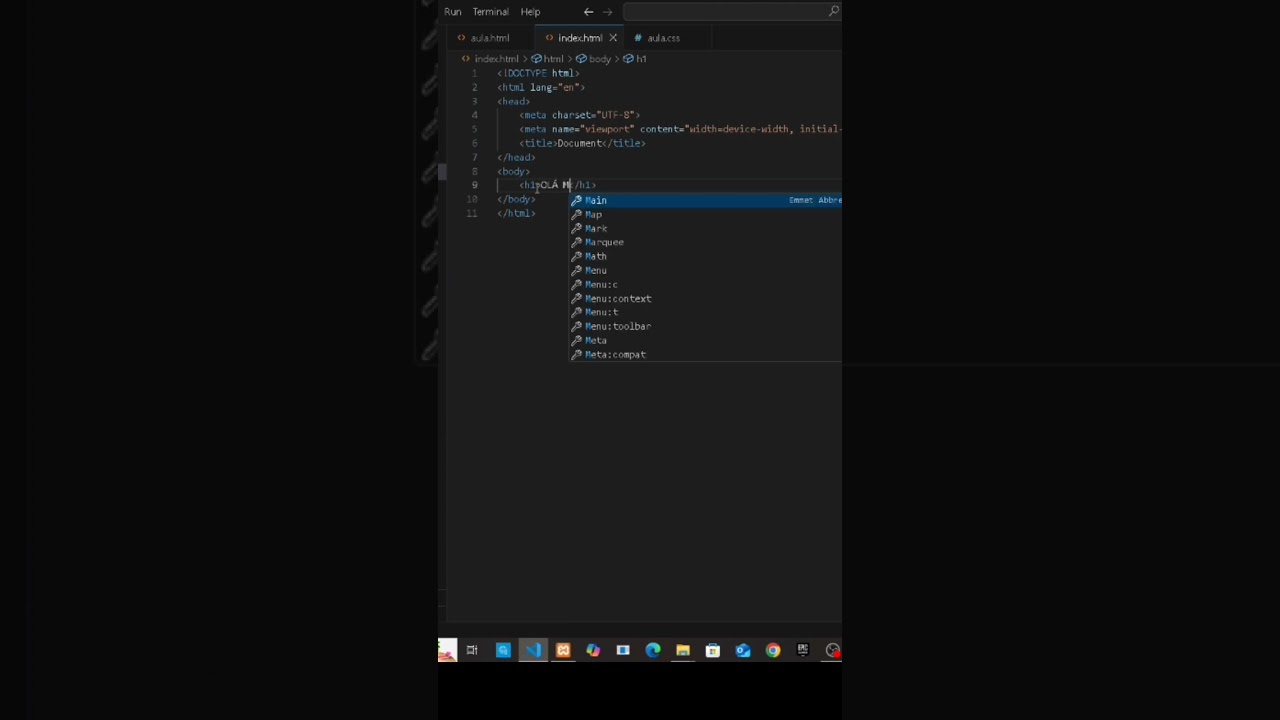This screenshot has width=1280, height=720.
Task: Click the DOCTYPE html line of code
Action: (538, 73)
